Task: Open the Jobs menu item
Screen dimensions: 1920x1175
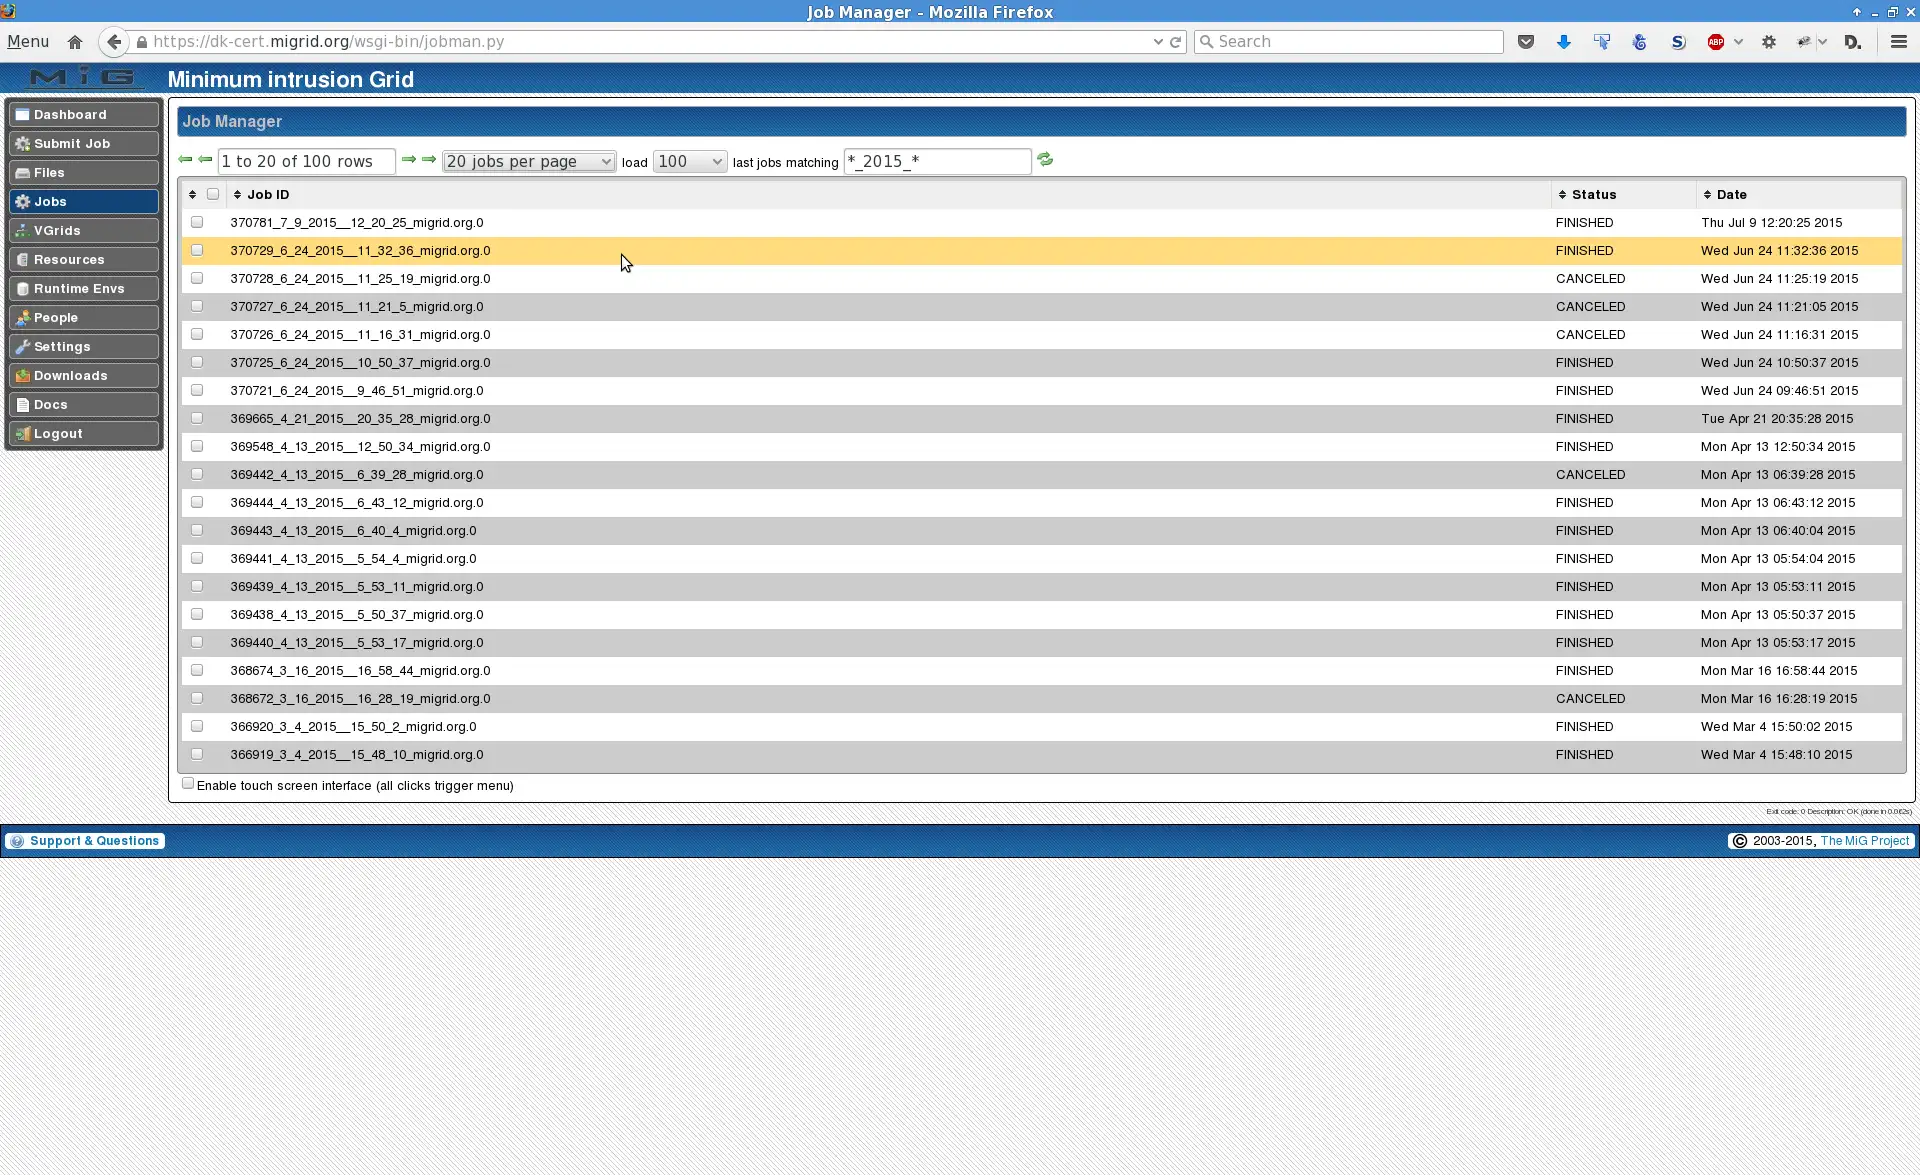Action: pos(49,200)
